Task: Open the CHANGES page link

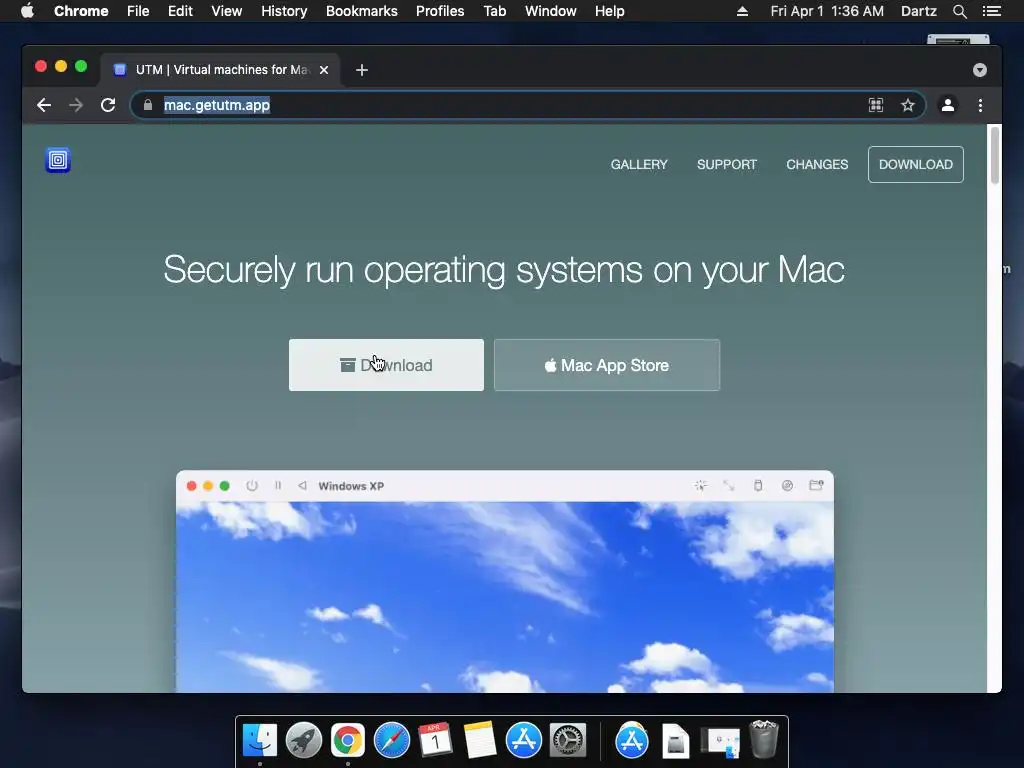Action: pyautogui.click(x=817, y=165)
